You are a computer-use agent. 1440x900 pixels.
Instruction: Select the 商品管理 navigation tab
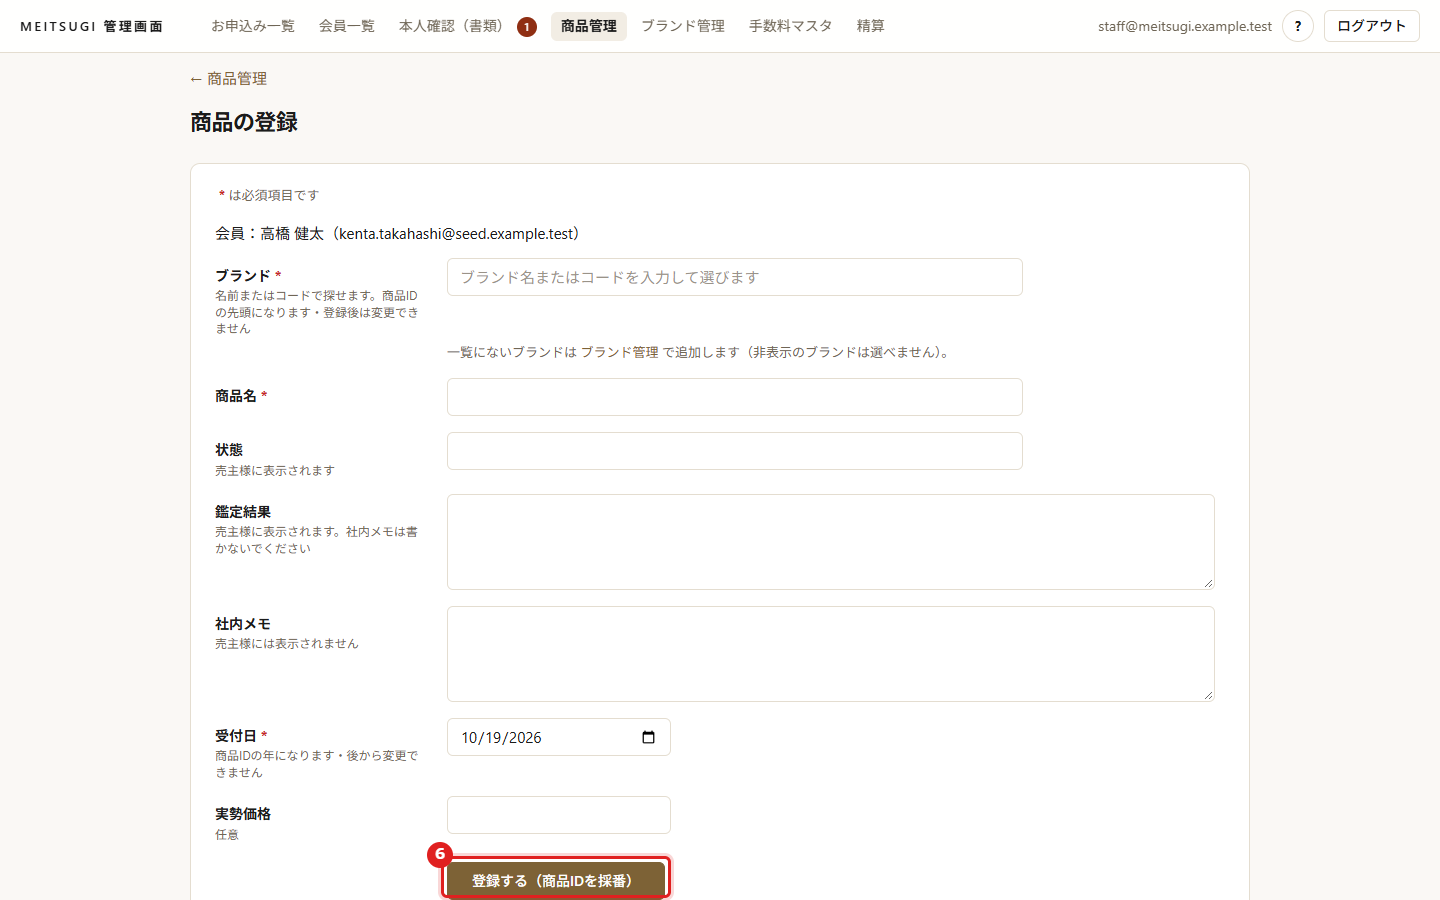point(589,26)
